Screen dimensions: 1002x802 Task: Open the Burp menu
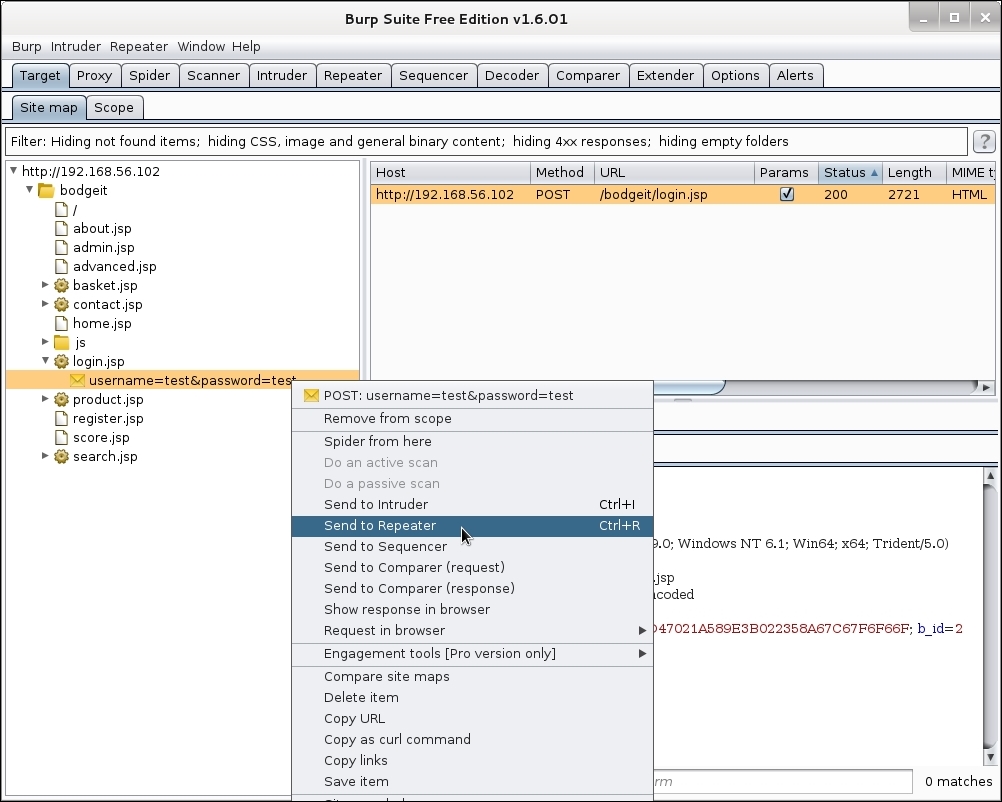tap(27, 47)
